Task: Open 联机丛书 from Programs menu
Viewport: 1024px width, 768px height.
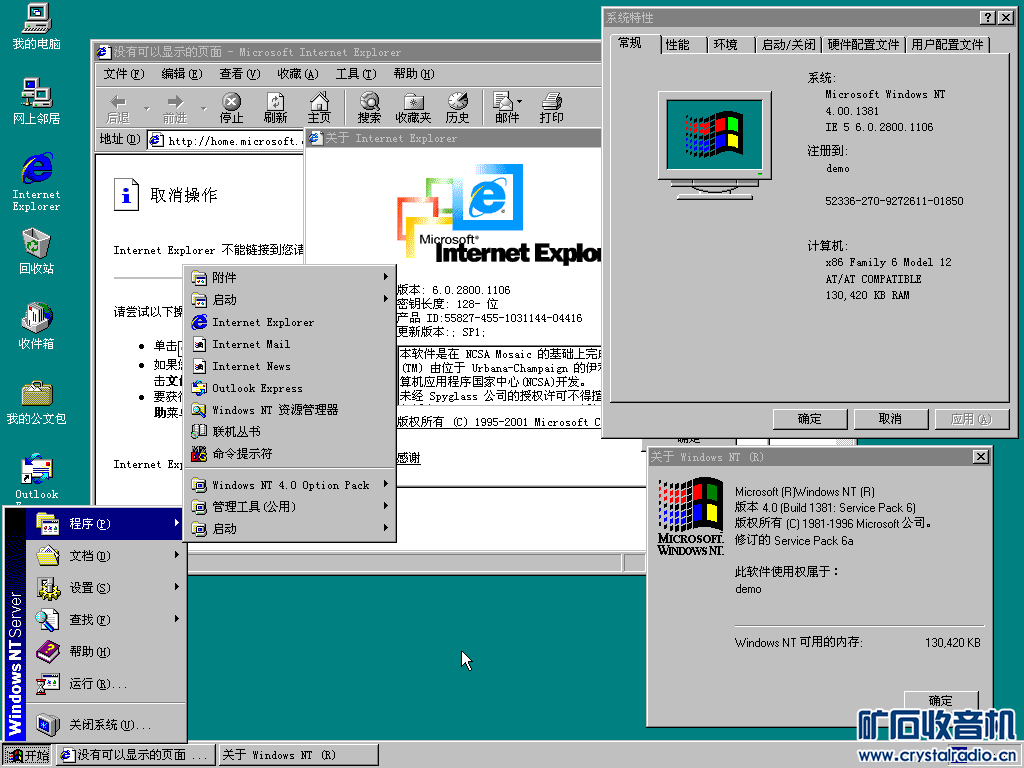Action: [x=291, y=432]
